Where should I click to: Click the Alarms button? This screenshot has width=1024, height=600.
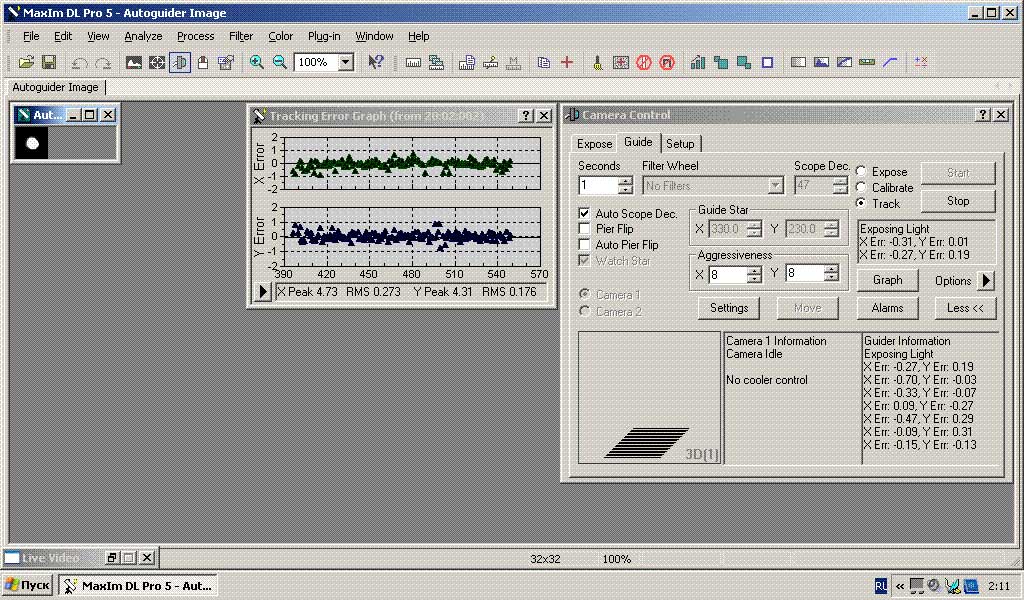887,308
